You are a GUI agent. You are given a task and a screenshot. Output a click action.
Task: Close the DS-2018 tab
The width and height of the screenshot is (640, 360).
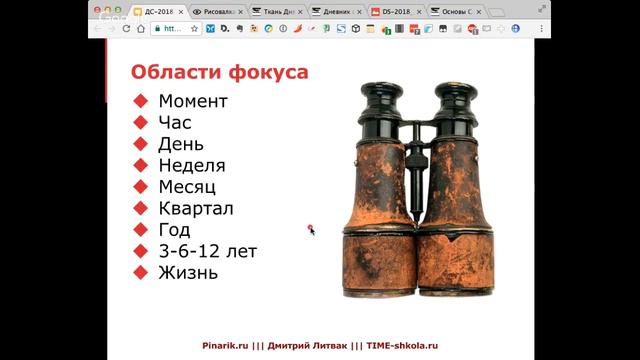coord(419,12)
